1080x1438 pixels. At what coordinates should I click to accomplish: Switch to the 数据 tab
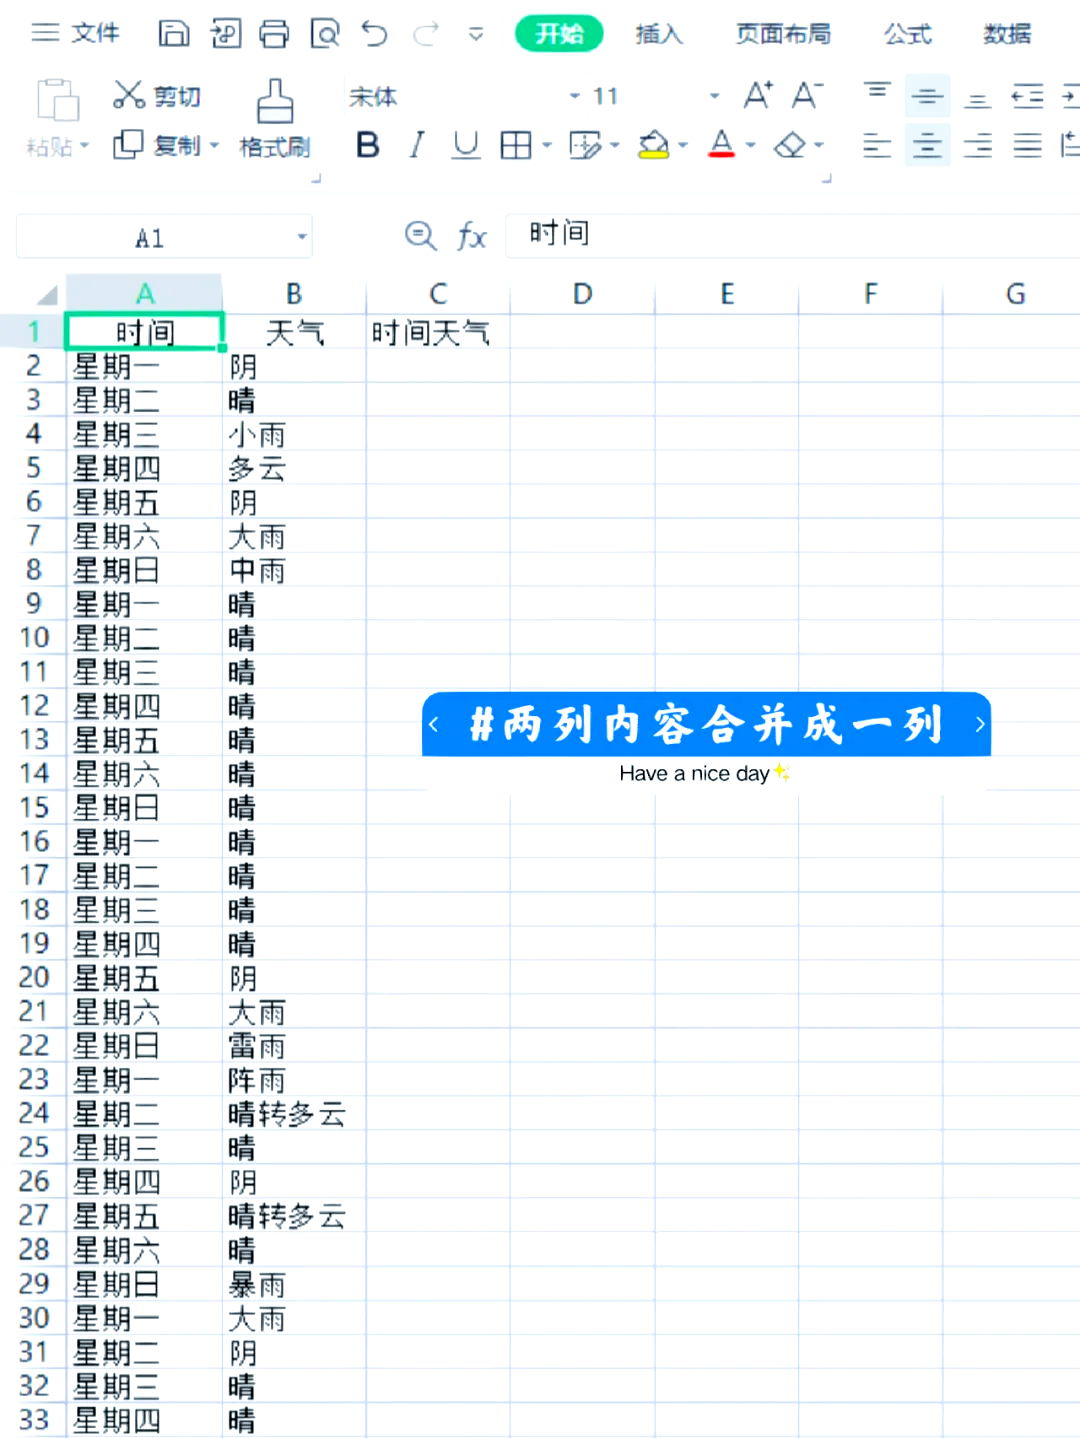pos(1007,34)
